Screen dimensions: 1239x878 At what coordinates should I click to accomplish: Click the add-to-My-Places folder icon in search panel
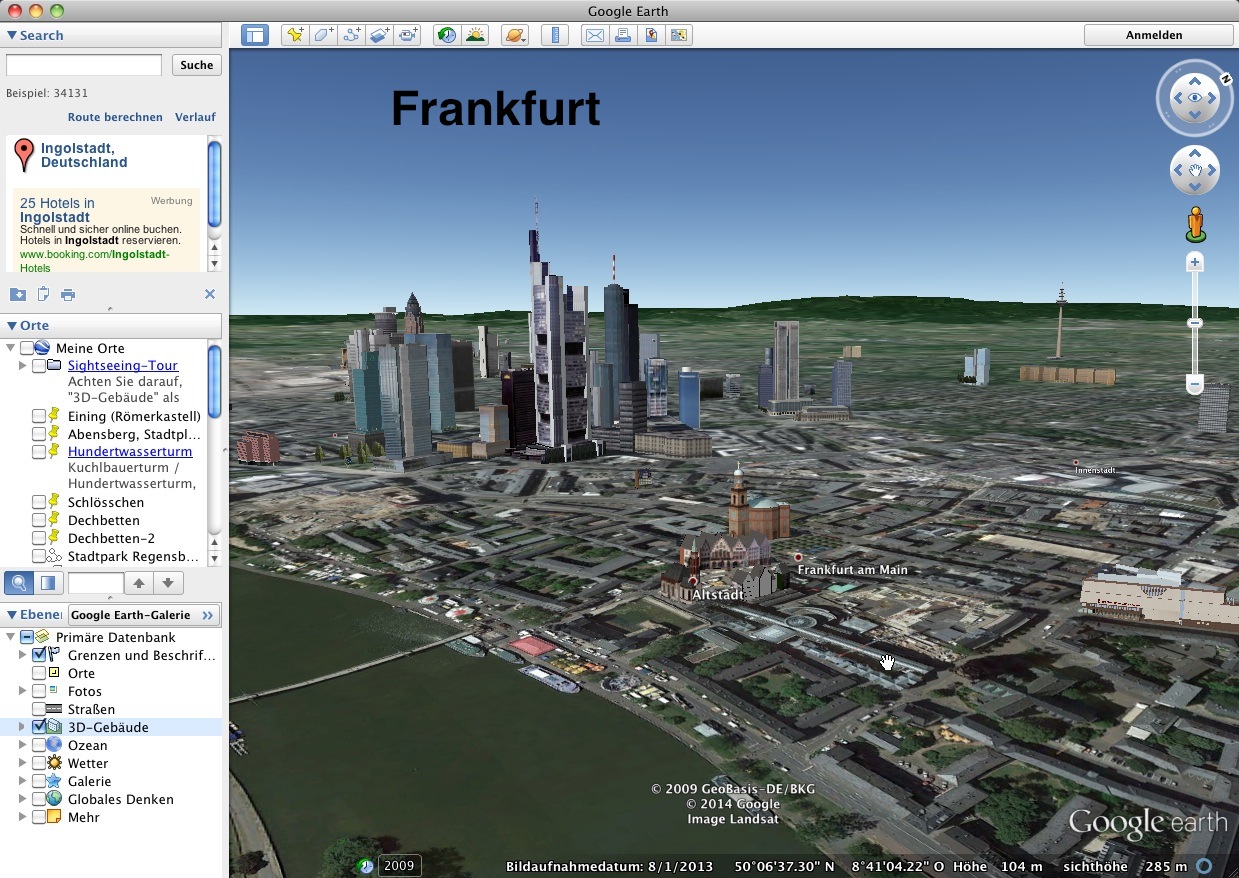17,294
